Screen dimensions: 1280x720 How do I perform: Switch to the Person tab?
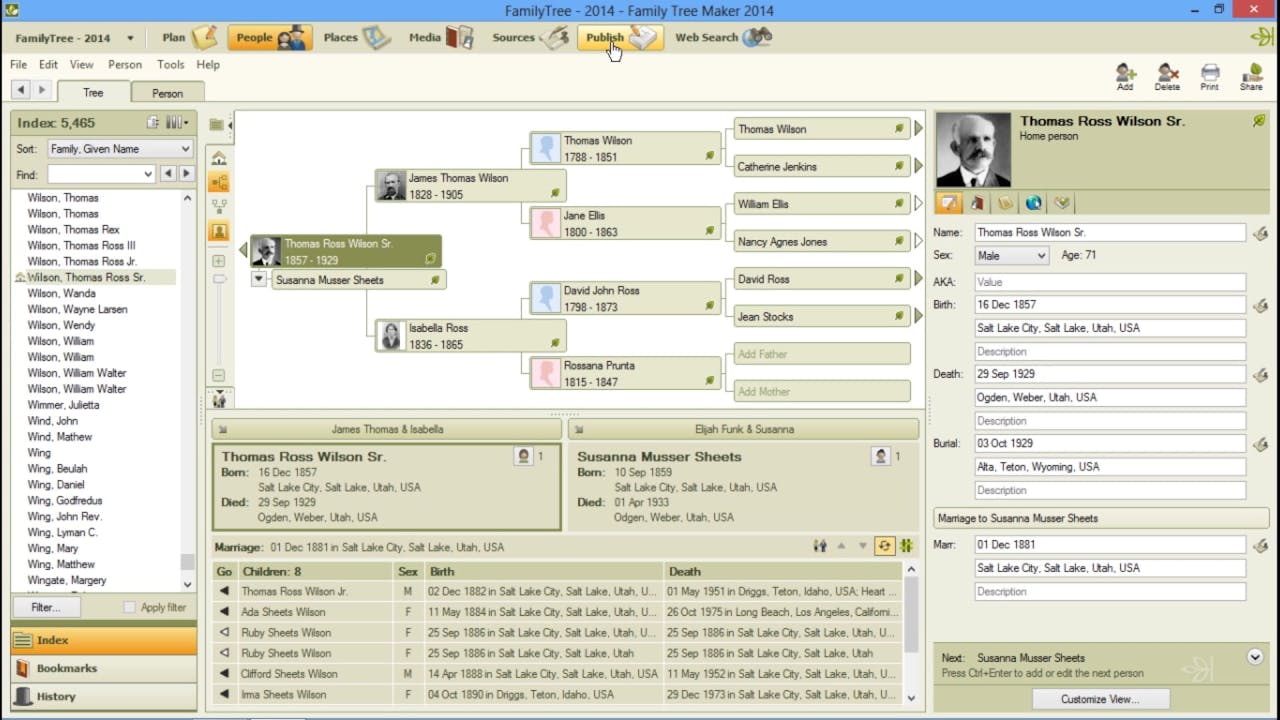click(x=167, y=91)
